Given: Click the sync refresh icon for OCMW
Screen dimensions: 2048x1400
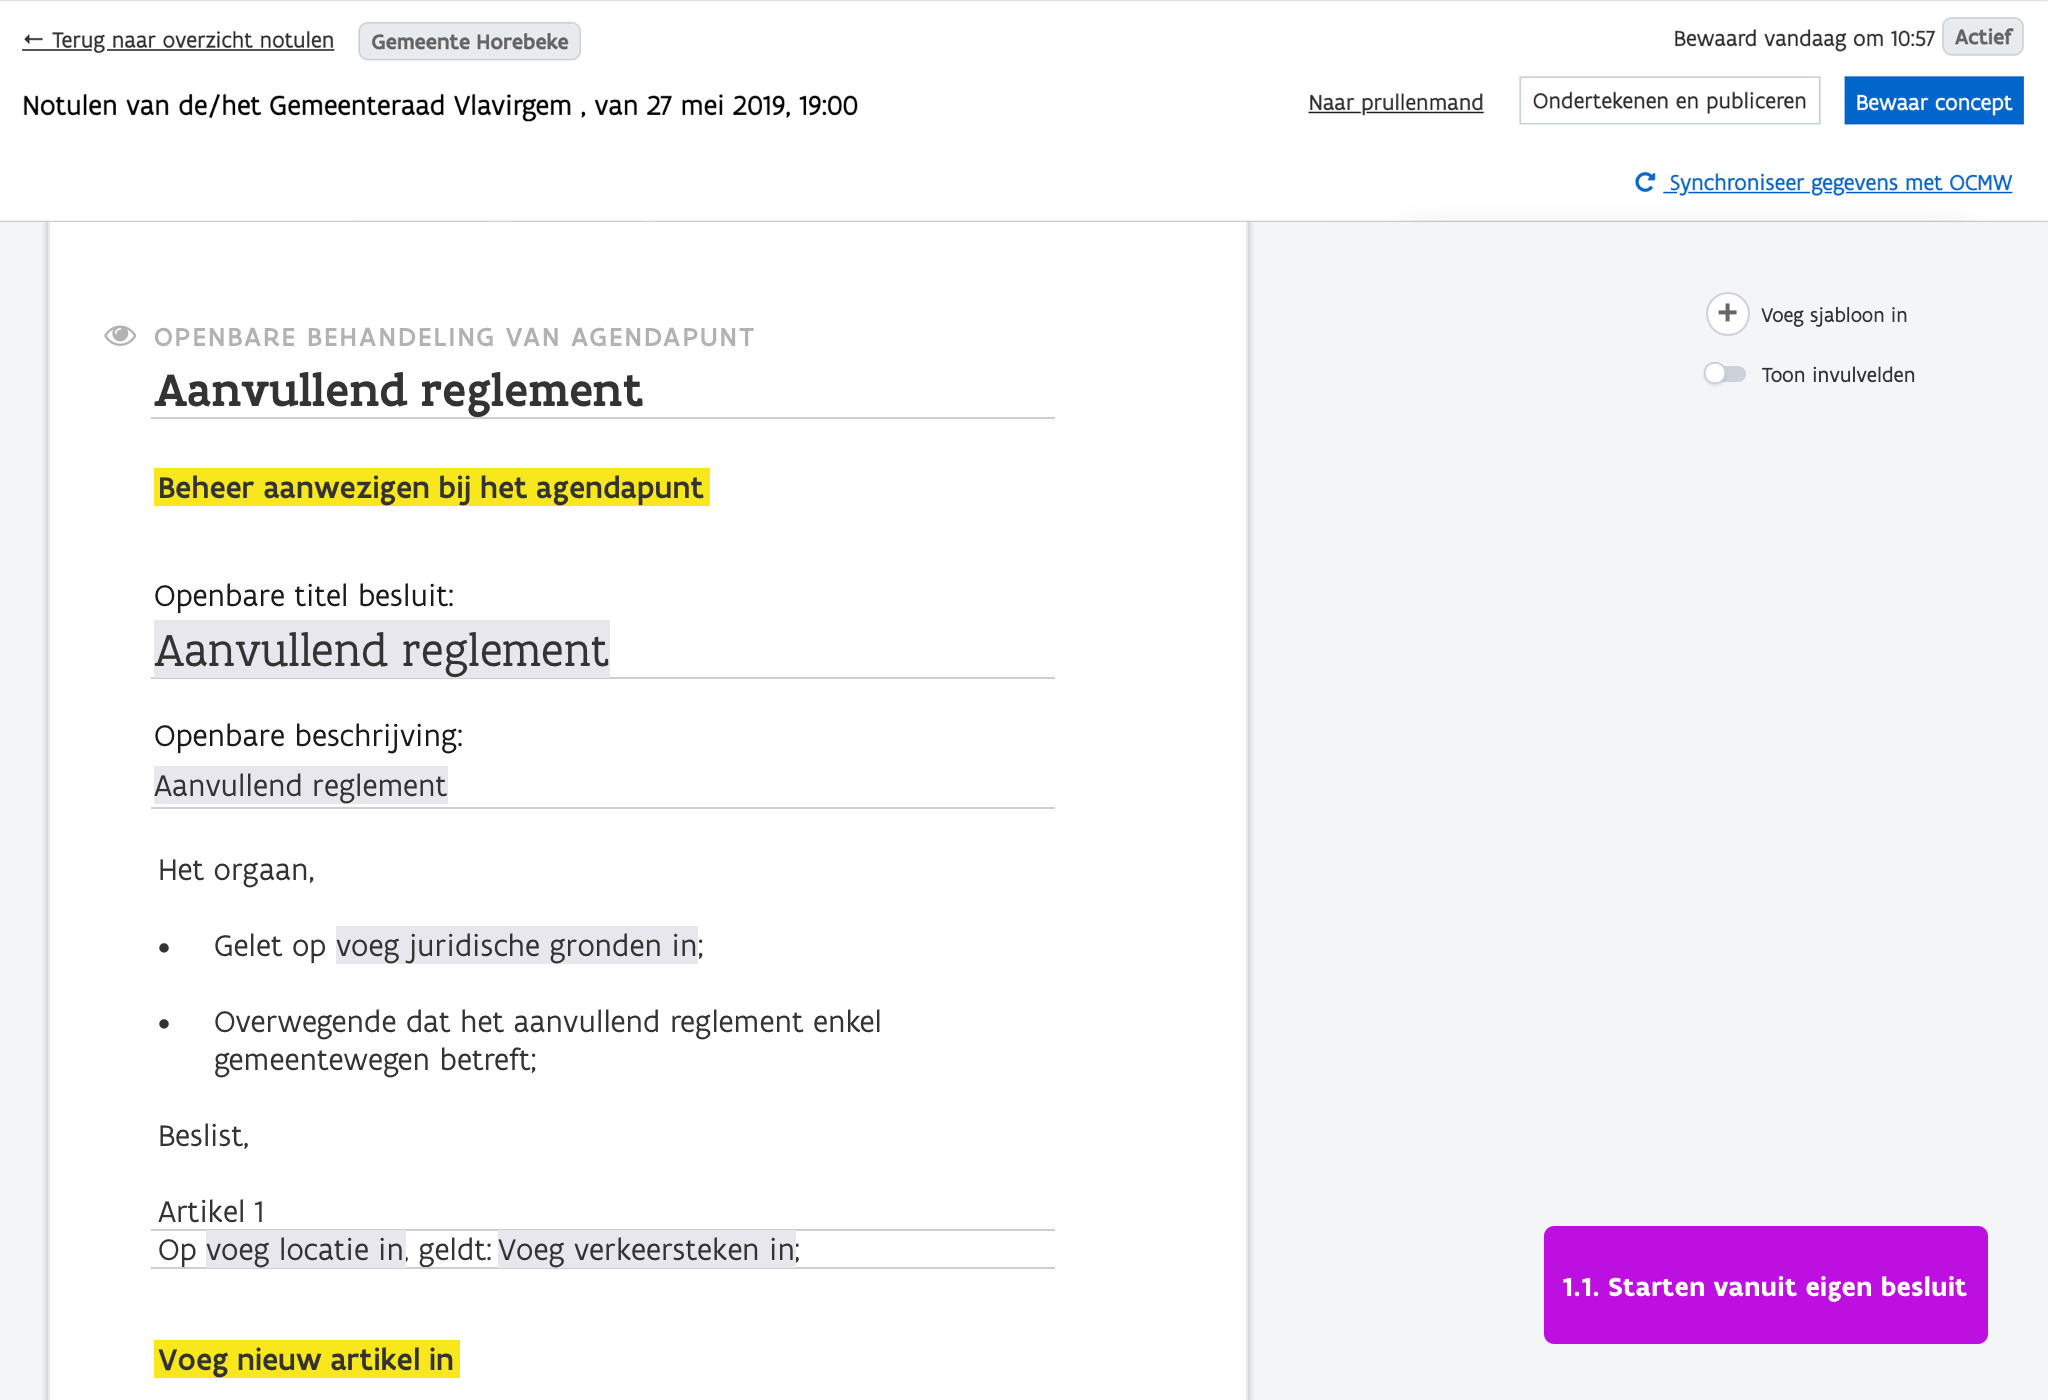Looking at the screenshot, I should pyautogui.click(x=1644, y=182).
